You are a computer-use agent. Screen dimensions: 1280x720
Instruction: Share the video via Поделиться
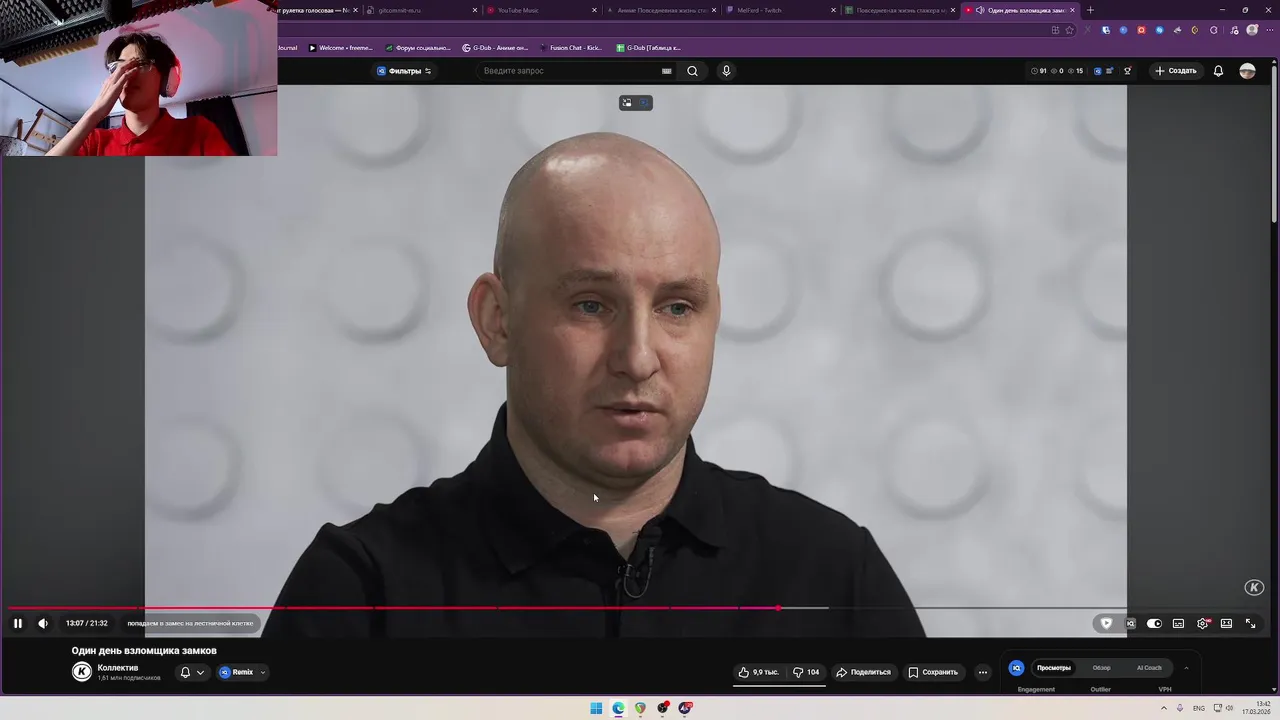863,672
